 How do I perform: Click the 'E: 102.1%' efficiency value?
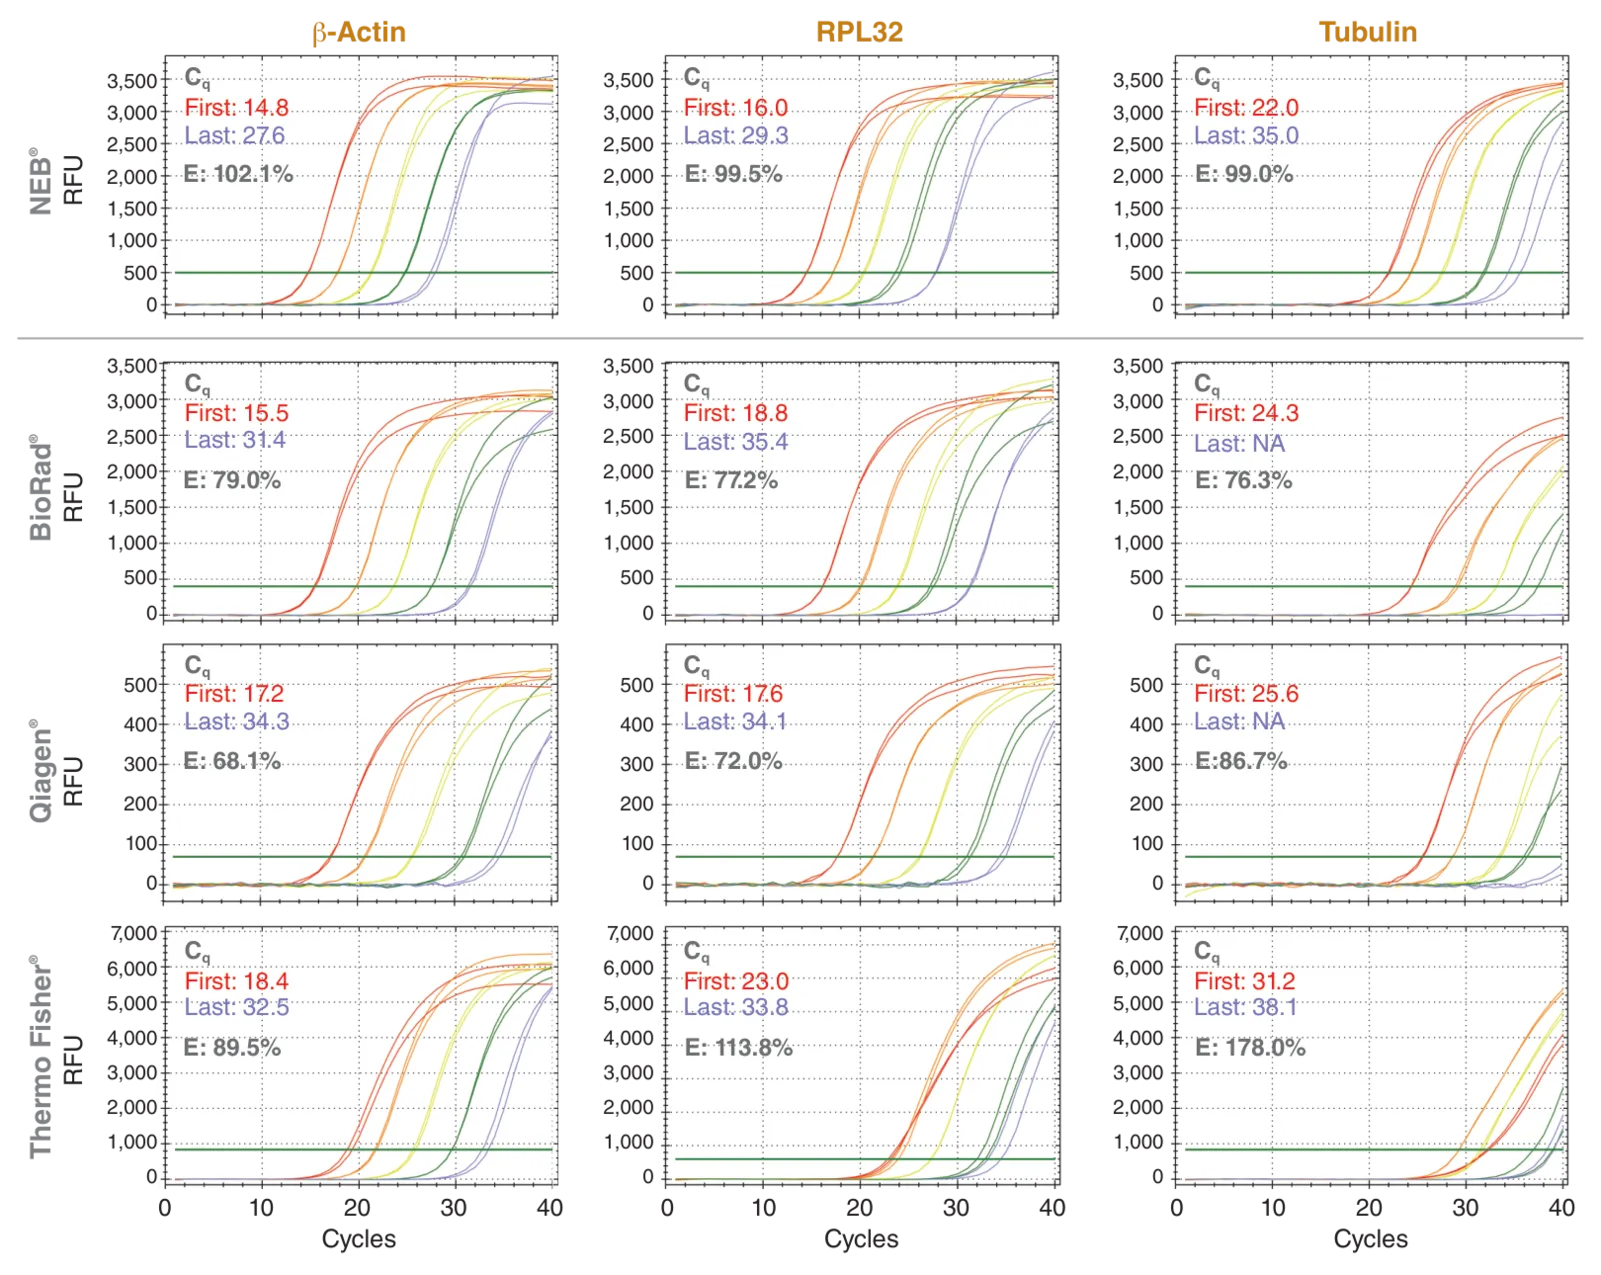(238, 174)
